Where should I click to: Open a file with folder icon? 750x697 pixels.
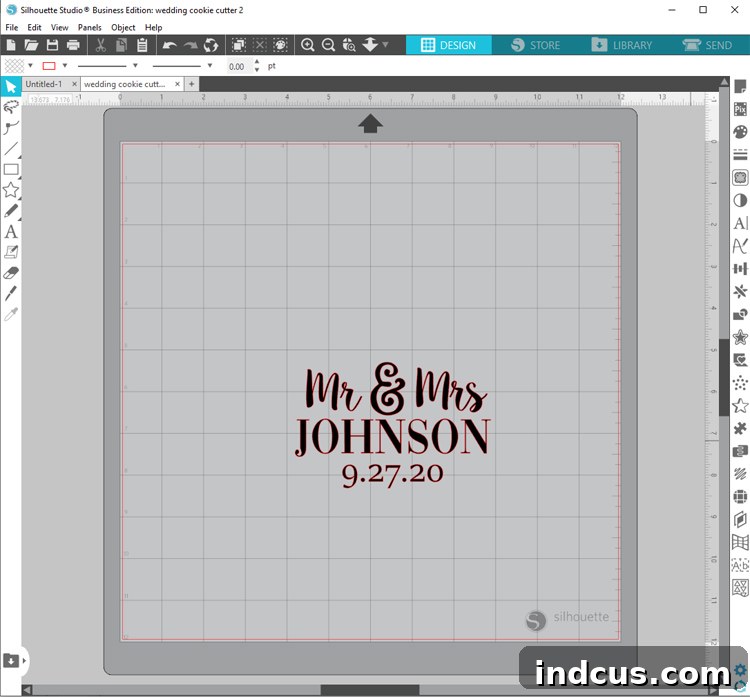click(31, 45)
